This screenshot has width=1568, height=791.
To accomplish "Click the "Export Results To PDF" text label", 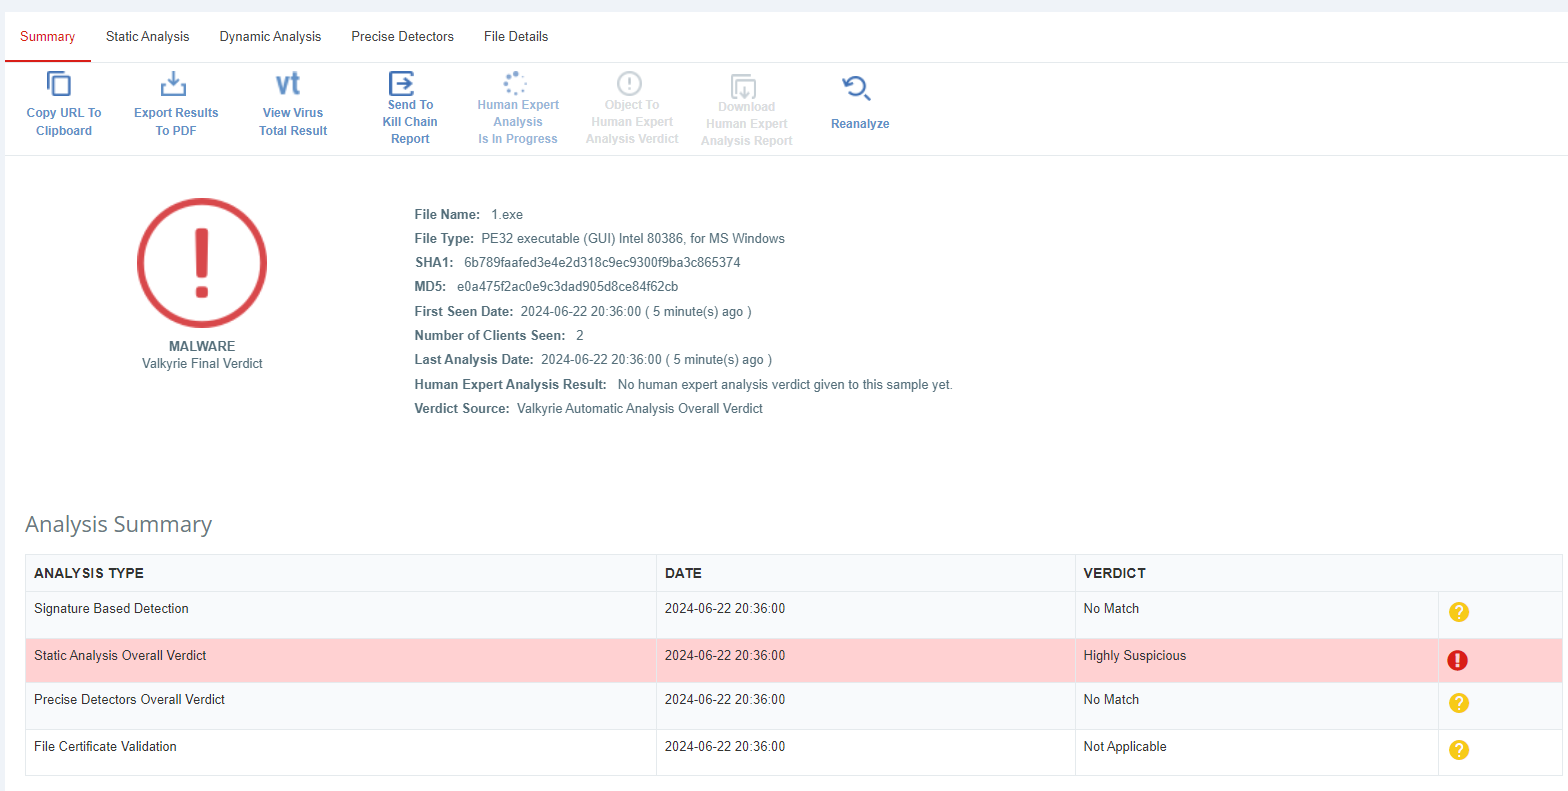I will click(x=176, y=122).
